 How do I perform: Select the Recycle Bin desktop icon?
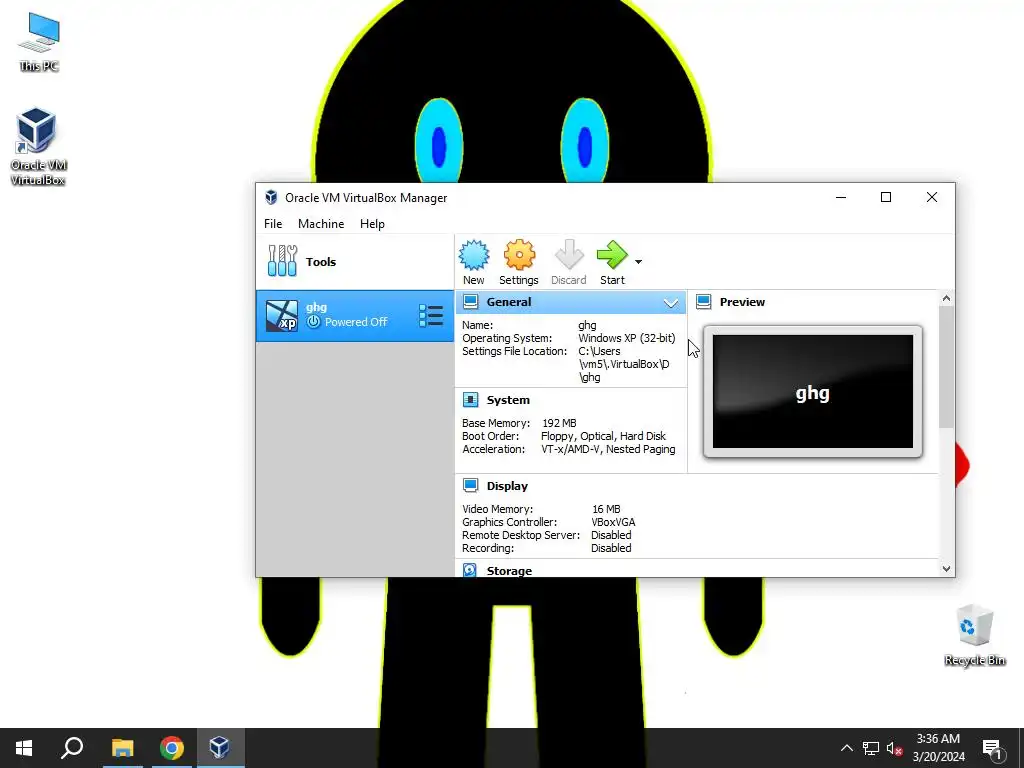point(975,635)
